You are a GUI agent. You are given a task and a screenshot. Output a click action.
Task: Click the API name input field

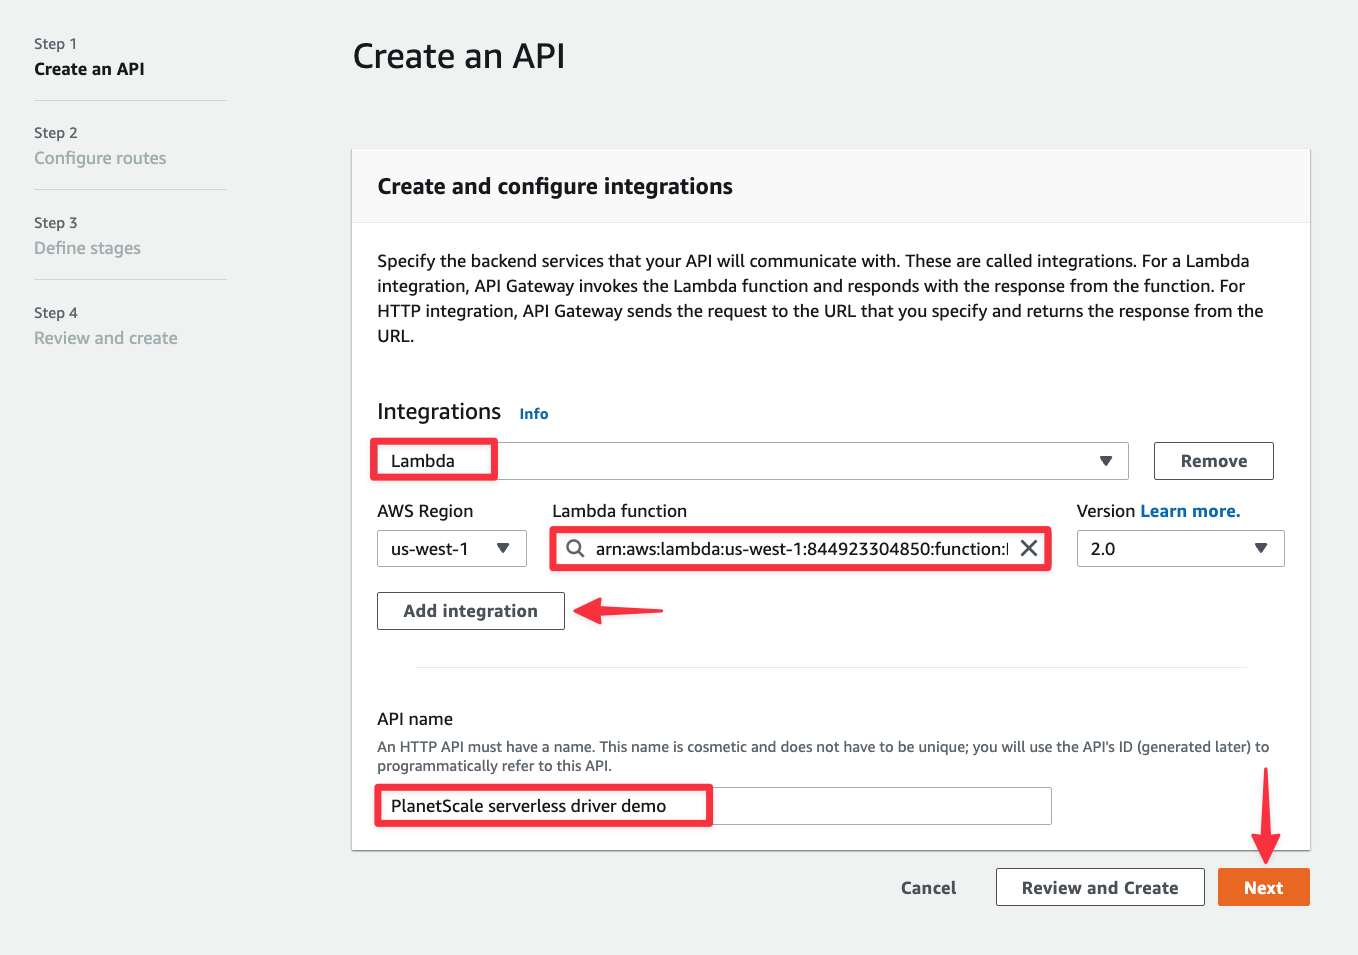click(x=714, y=806)
